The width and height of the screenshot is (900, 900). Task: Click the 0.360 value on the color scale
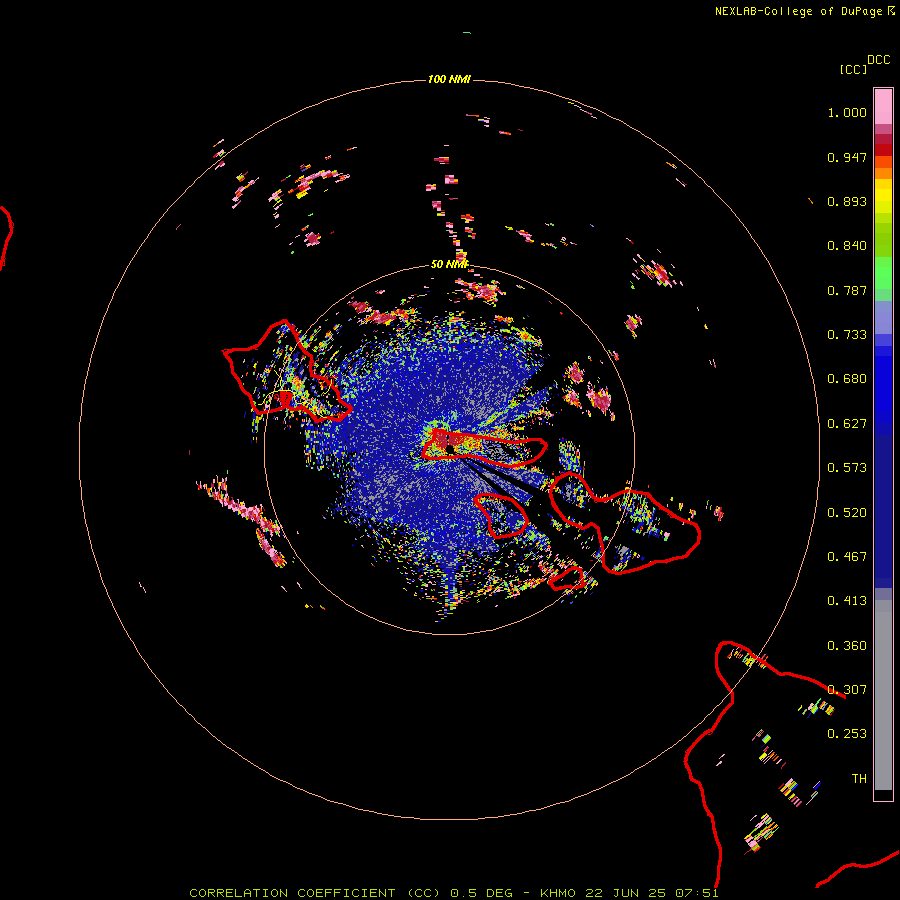click(847, 646)
